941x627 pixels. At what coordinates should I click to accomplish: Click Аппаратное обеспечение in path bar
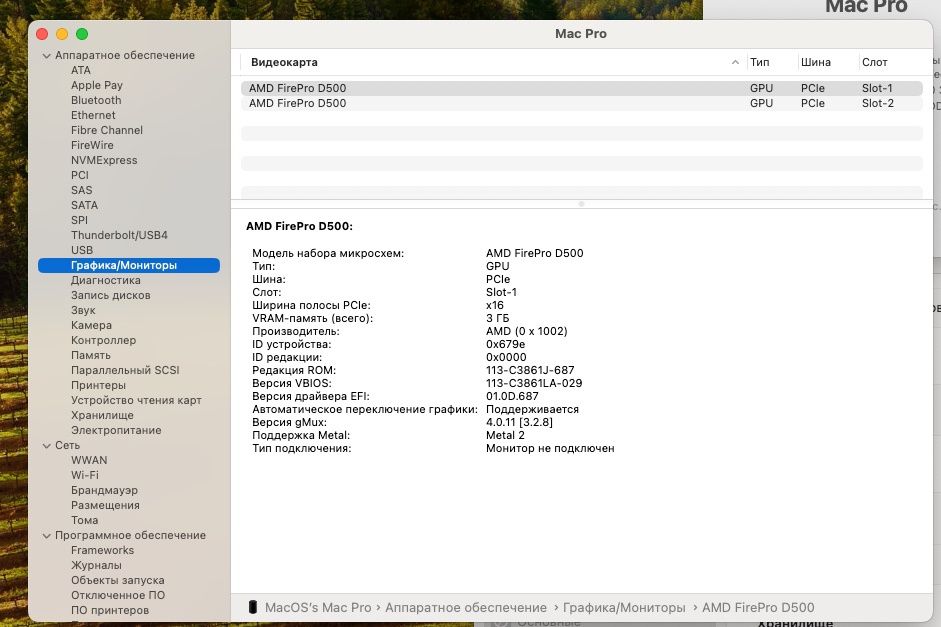(466, 607)
